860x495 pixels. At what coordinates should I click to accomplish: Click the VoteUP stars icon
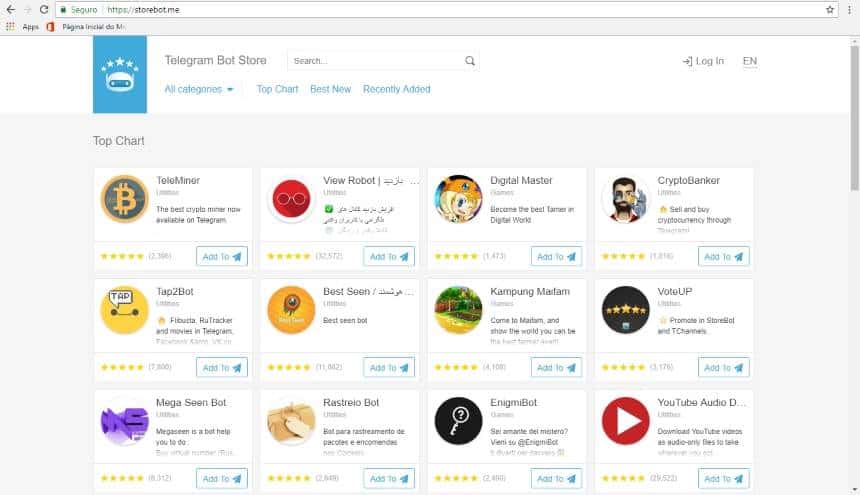(626, 310)
